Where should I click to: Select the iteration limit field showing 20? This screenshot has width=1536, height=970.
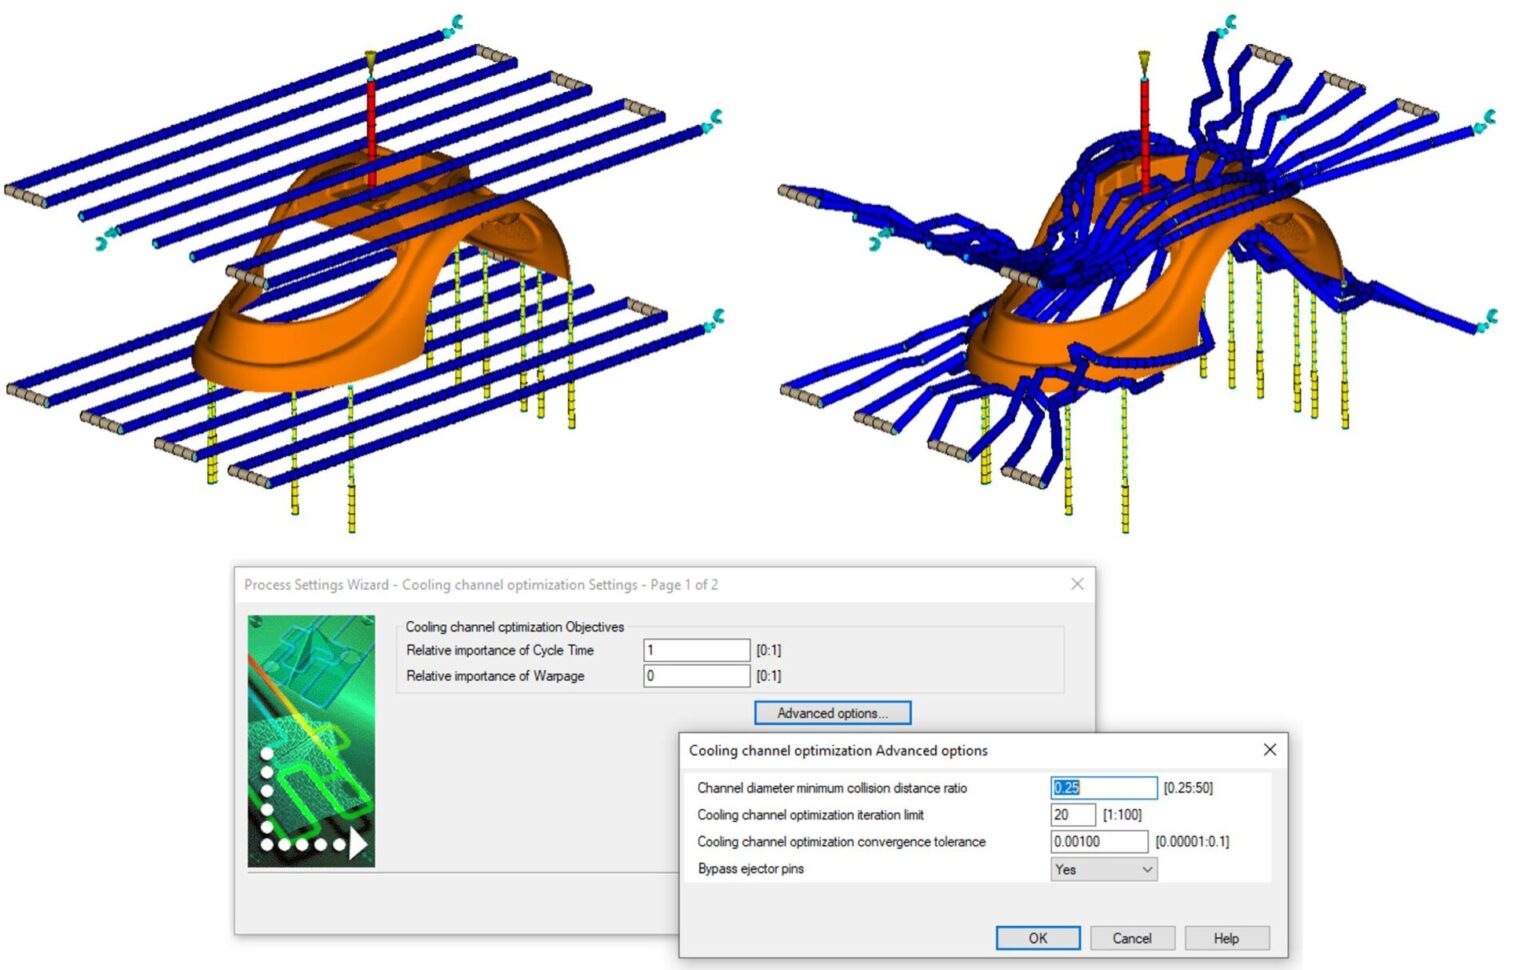point(1072,814)
